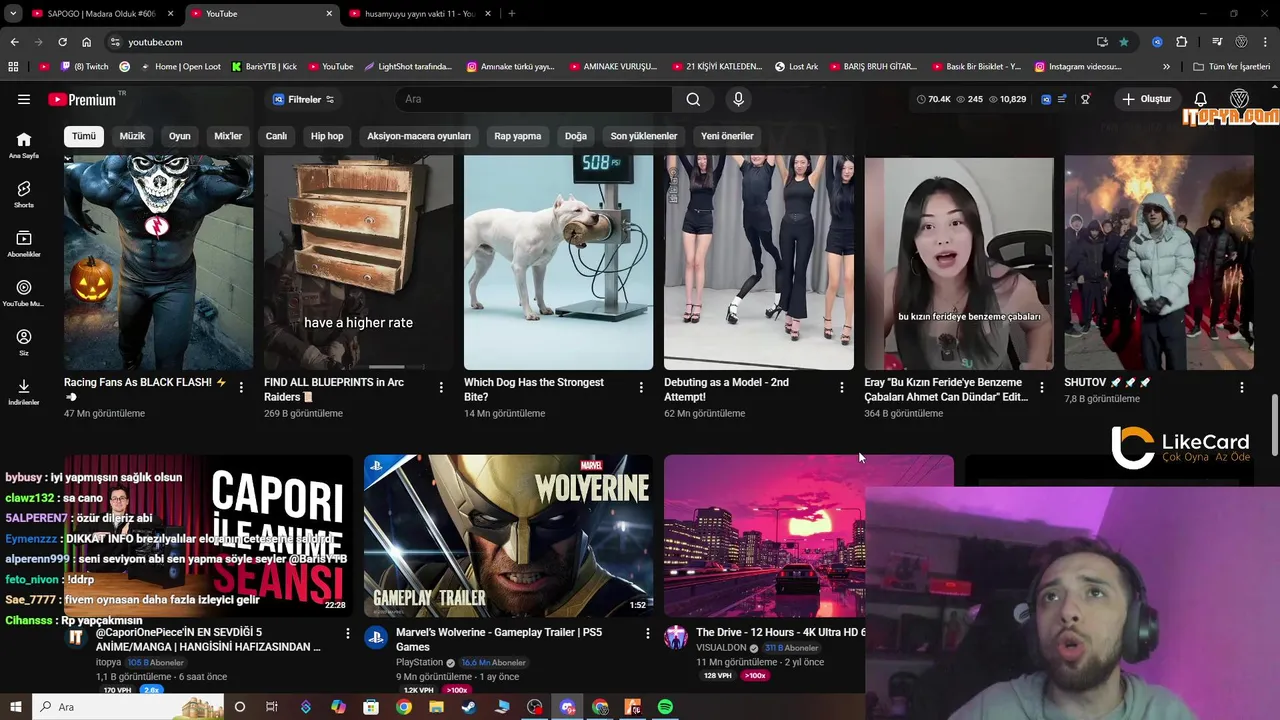The image size is (1280, 720).
Task: Open options for CaporiOnePiece video
Action: click(347, 633)
